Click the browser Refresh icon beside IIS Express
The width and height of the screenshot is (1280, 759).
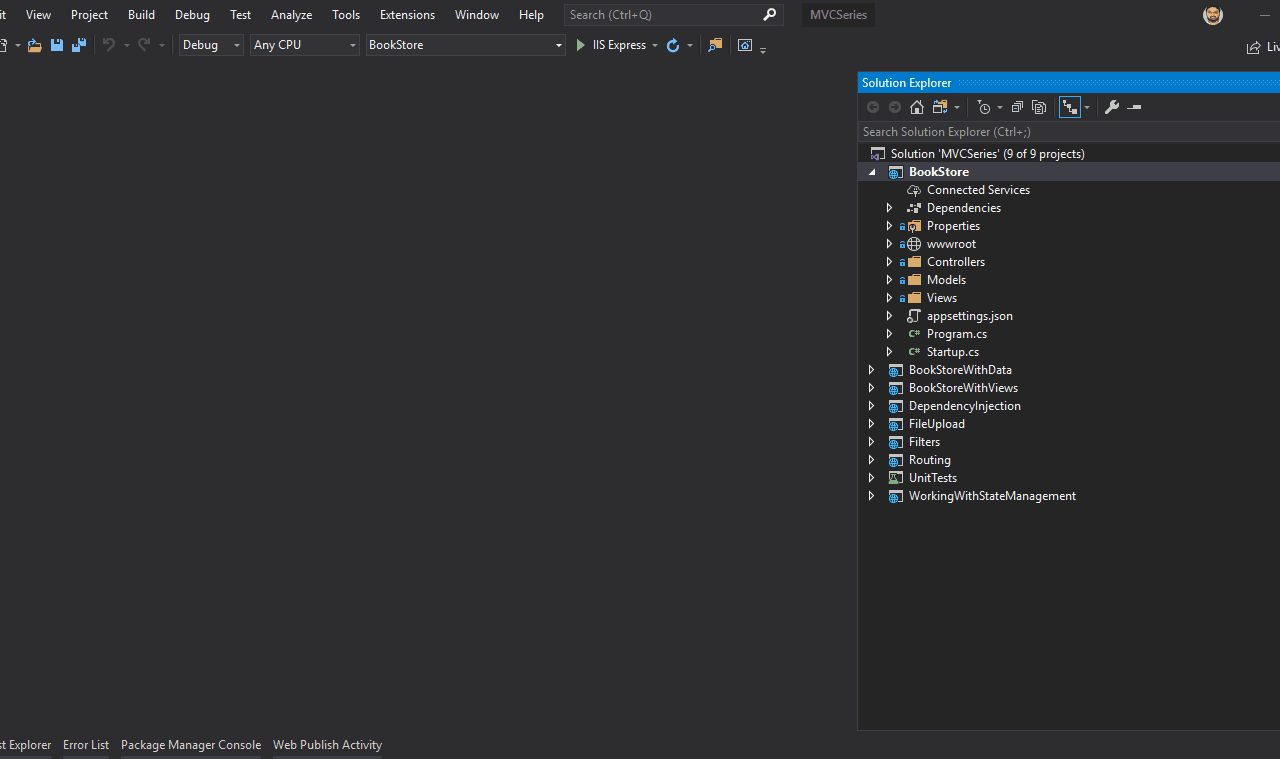pos(673,45)
